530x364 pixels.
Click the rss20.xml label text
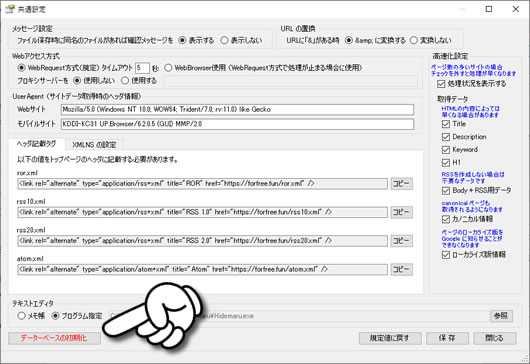(x=31, y=230)
